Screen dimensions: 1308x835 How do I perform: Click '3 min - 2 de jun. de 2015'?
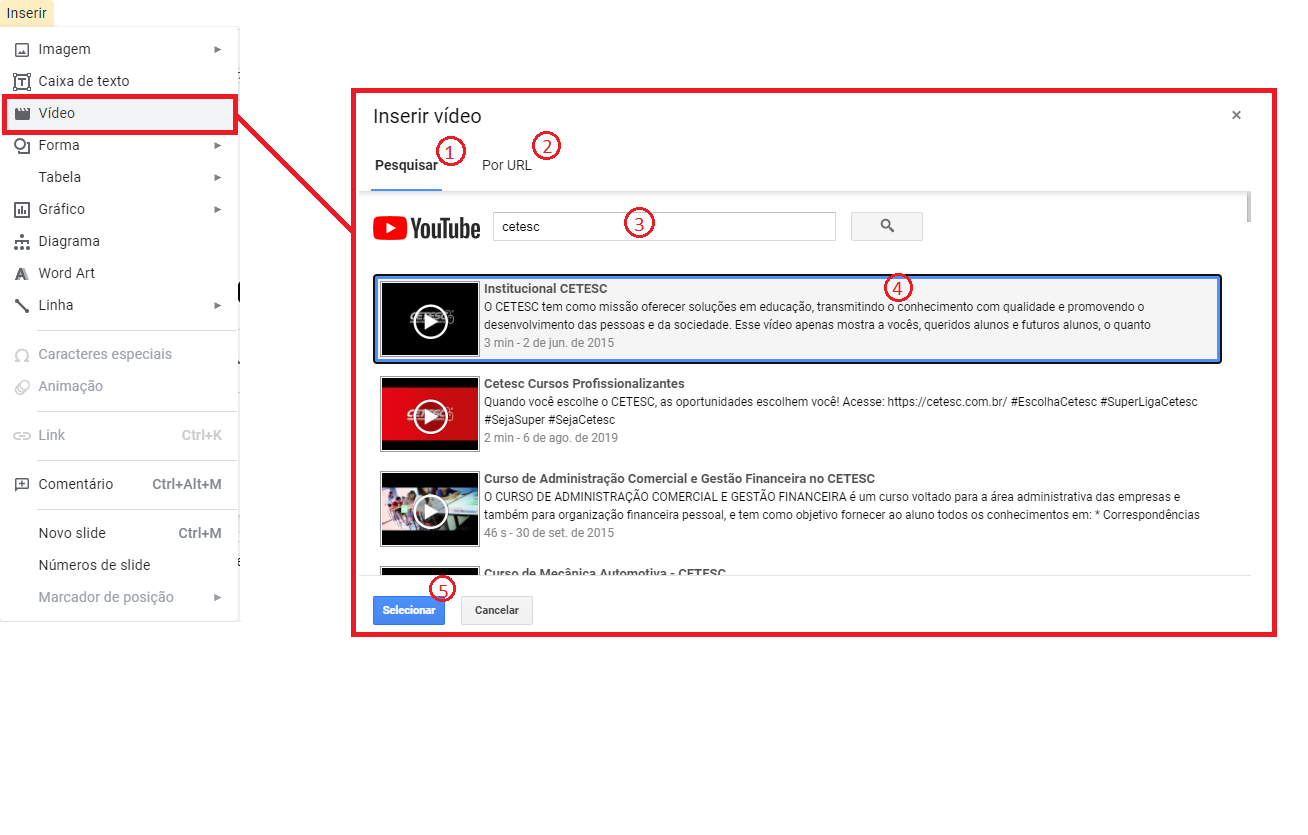click(549, 343)
